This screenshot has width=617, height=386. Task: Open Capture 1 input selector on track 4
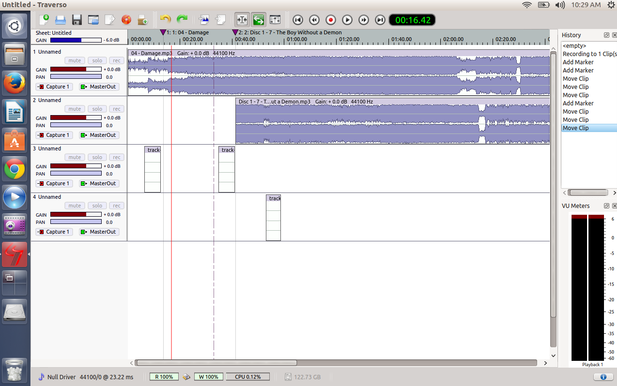54,232
